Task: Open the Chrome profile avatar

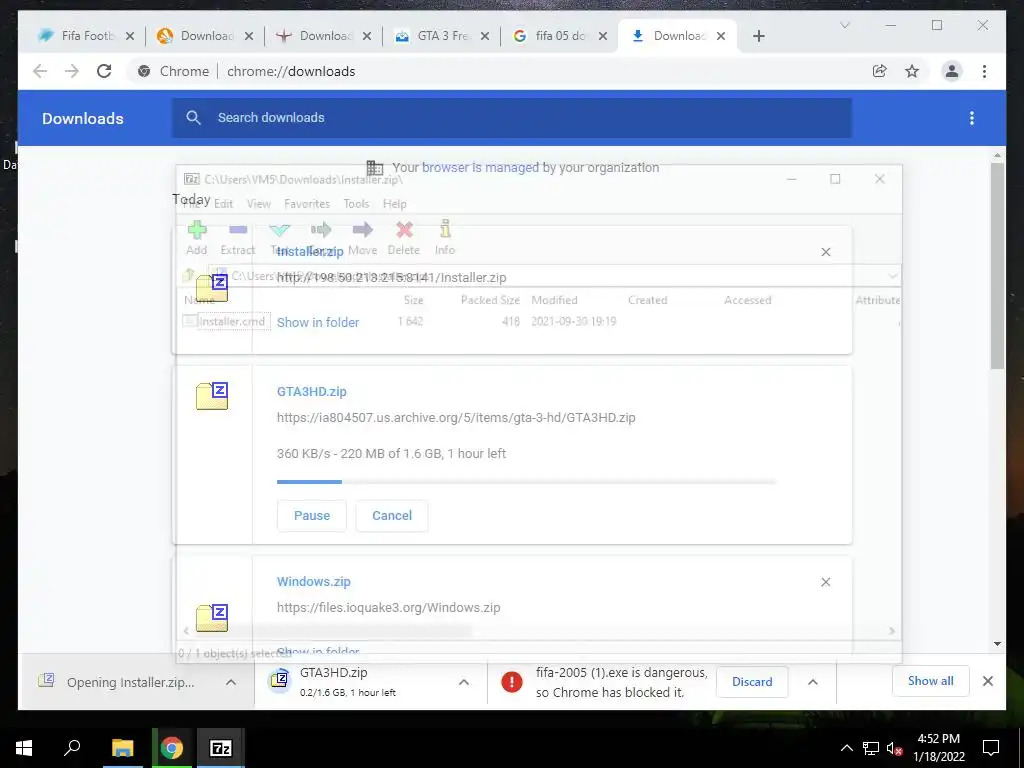Action: coord(952,71)
